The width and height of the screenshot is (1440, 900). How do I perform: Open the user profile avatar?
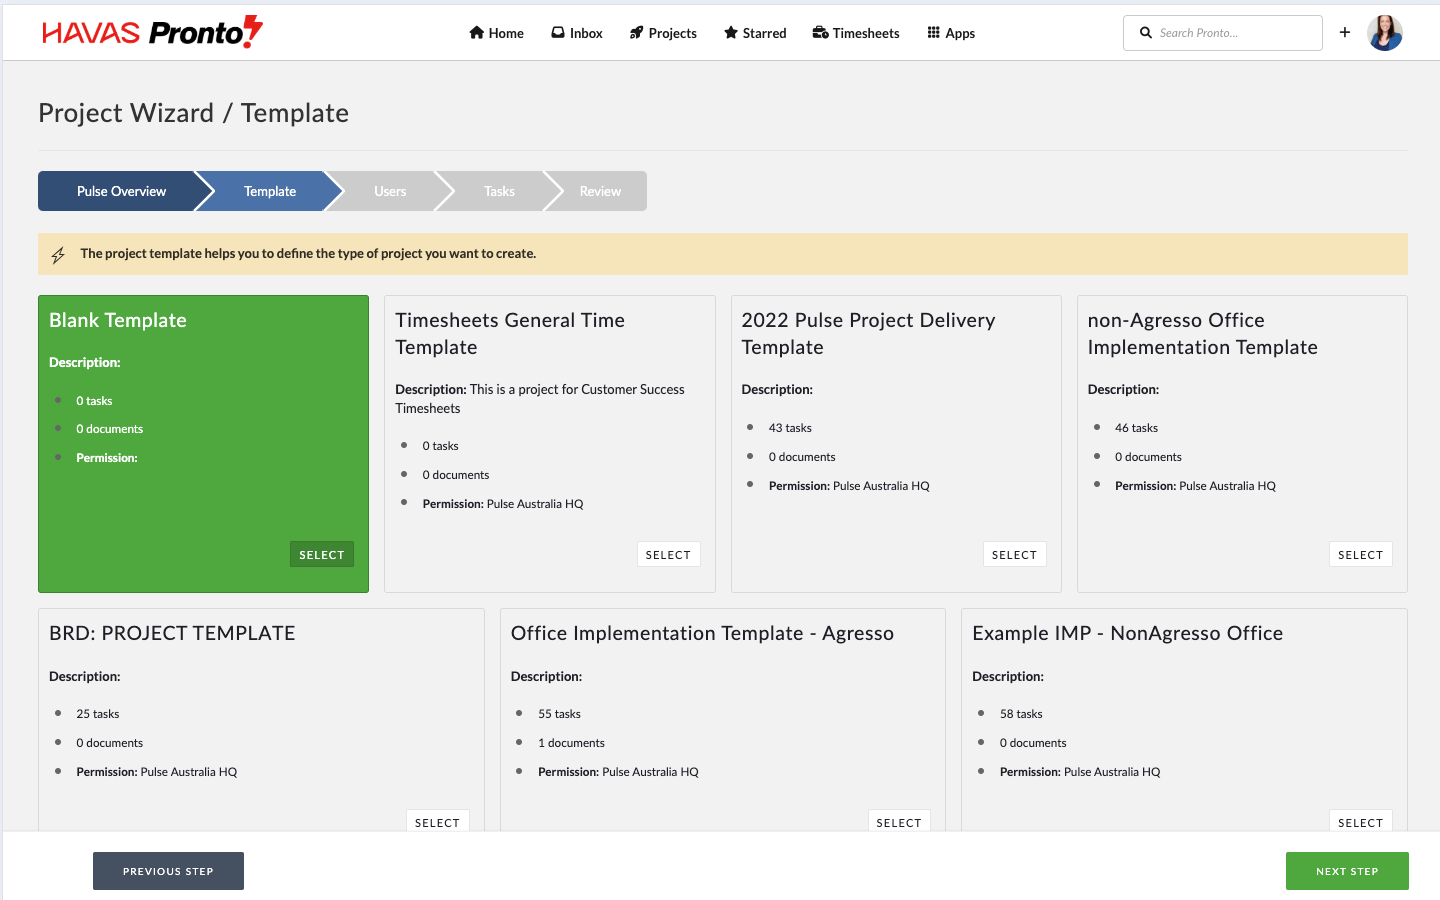point(1385,33)
